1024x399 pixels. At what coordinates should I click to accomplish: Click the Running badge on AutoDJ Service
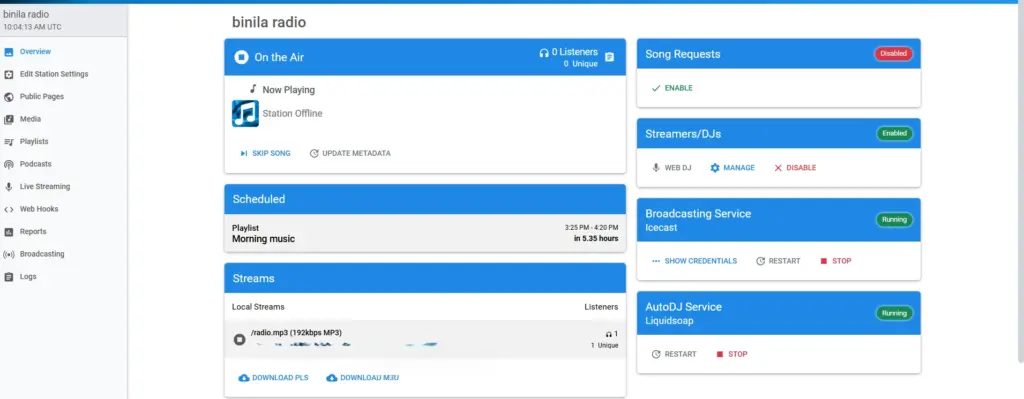(894, 313)
